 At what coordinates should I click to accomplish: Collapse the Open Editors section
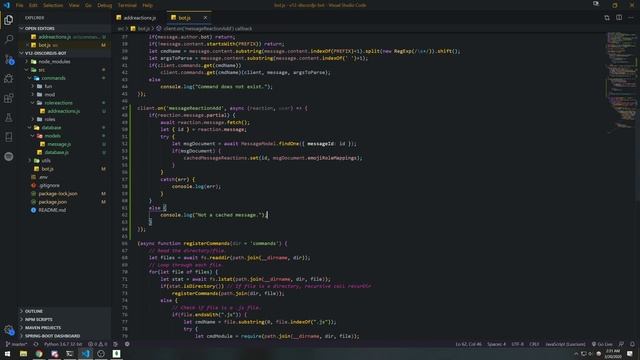pyautogui.click(x=64, y=29)
